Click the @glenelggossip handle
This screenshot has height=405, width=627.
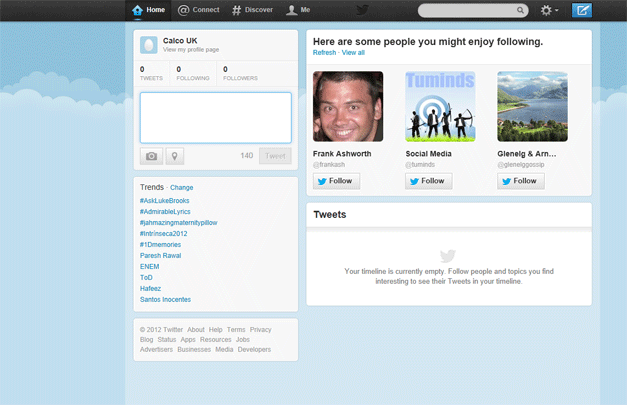(x=521, y=165)
